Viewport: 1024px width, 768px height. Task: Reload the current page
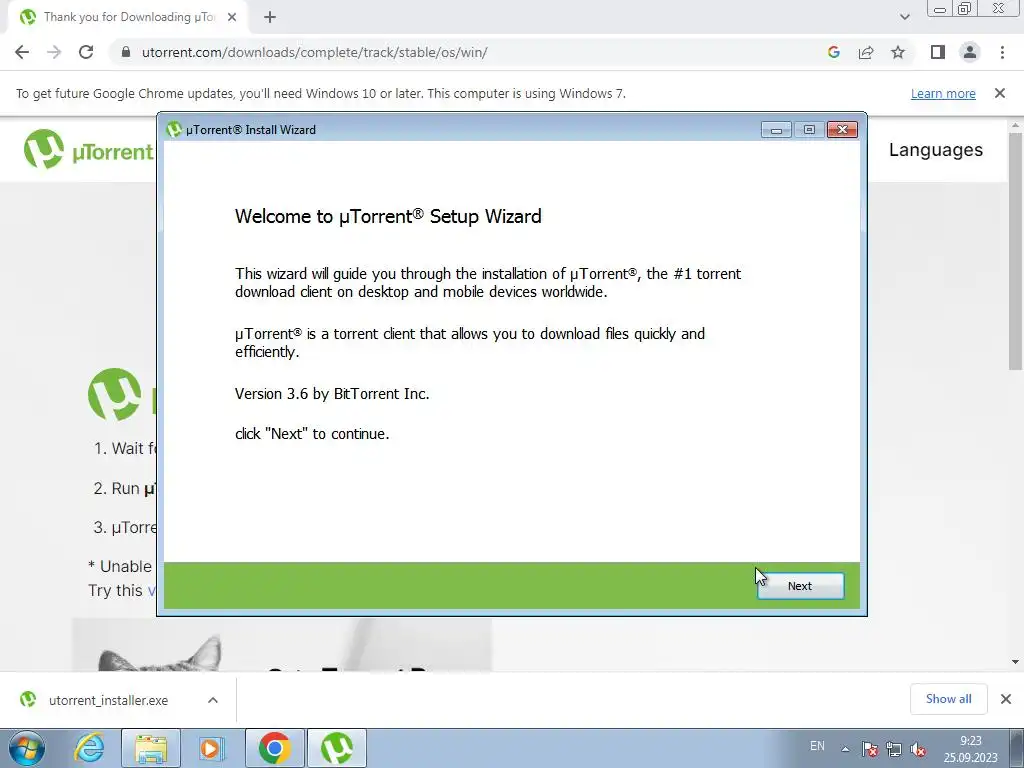coord(86,52)
